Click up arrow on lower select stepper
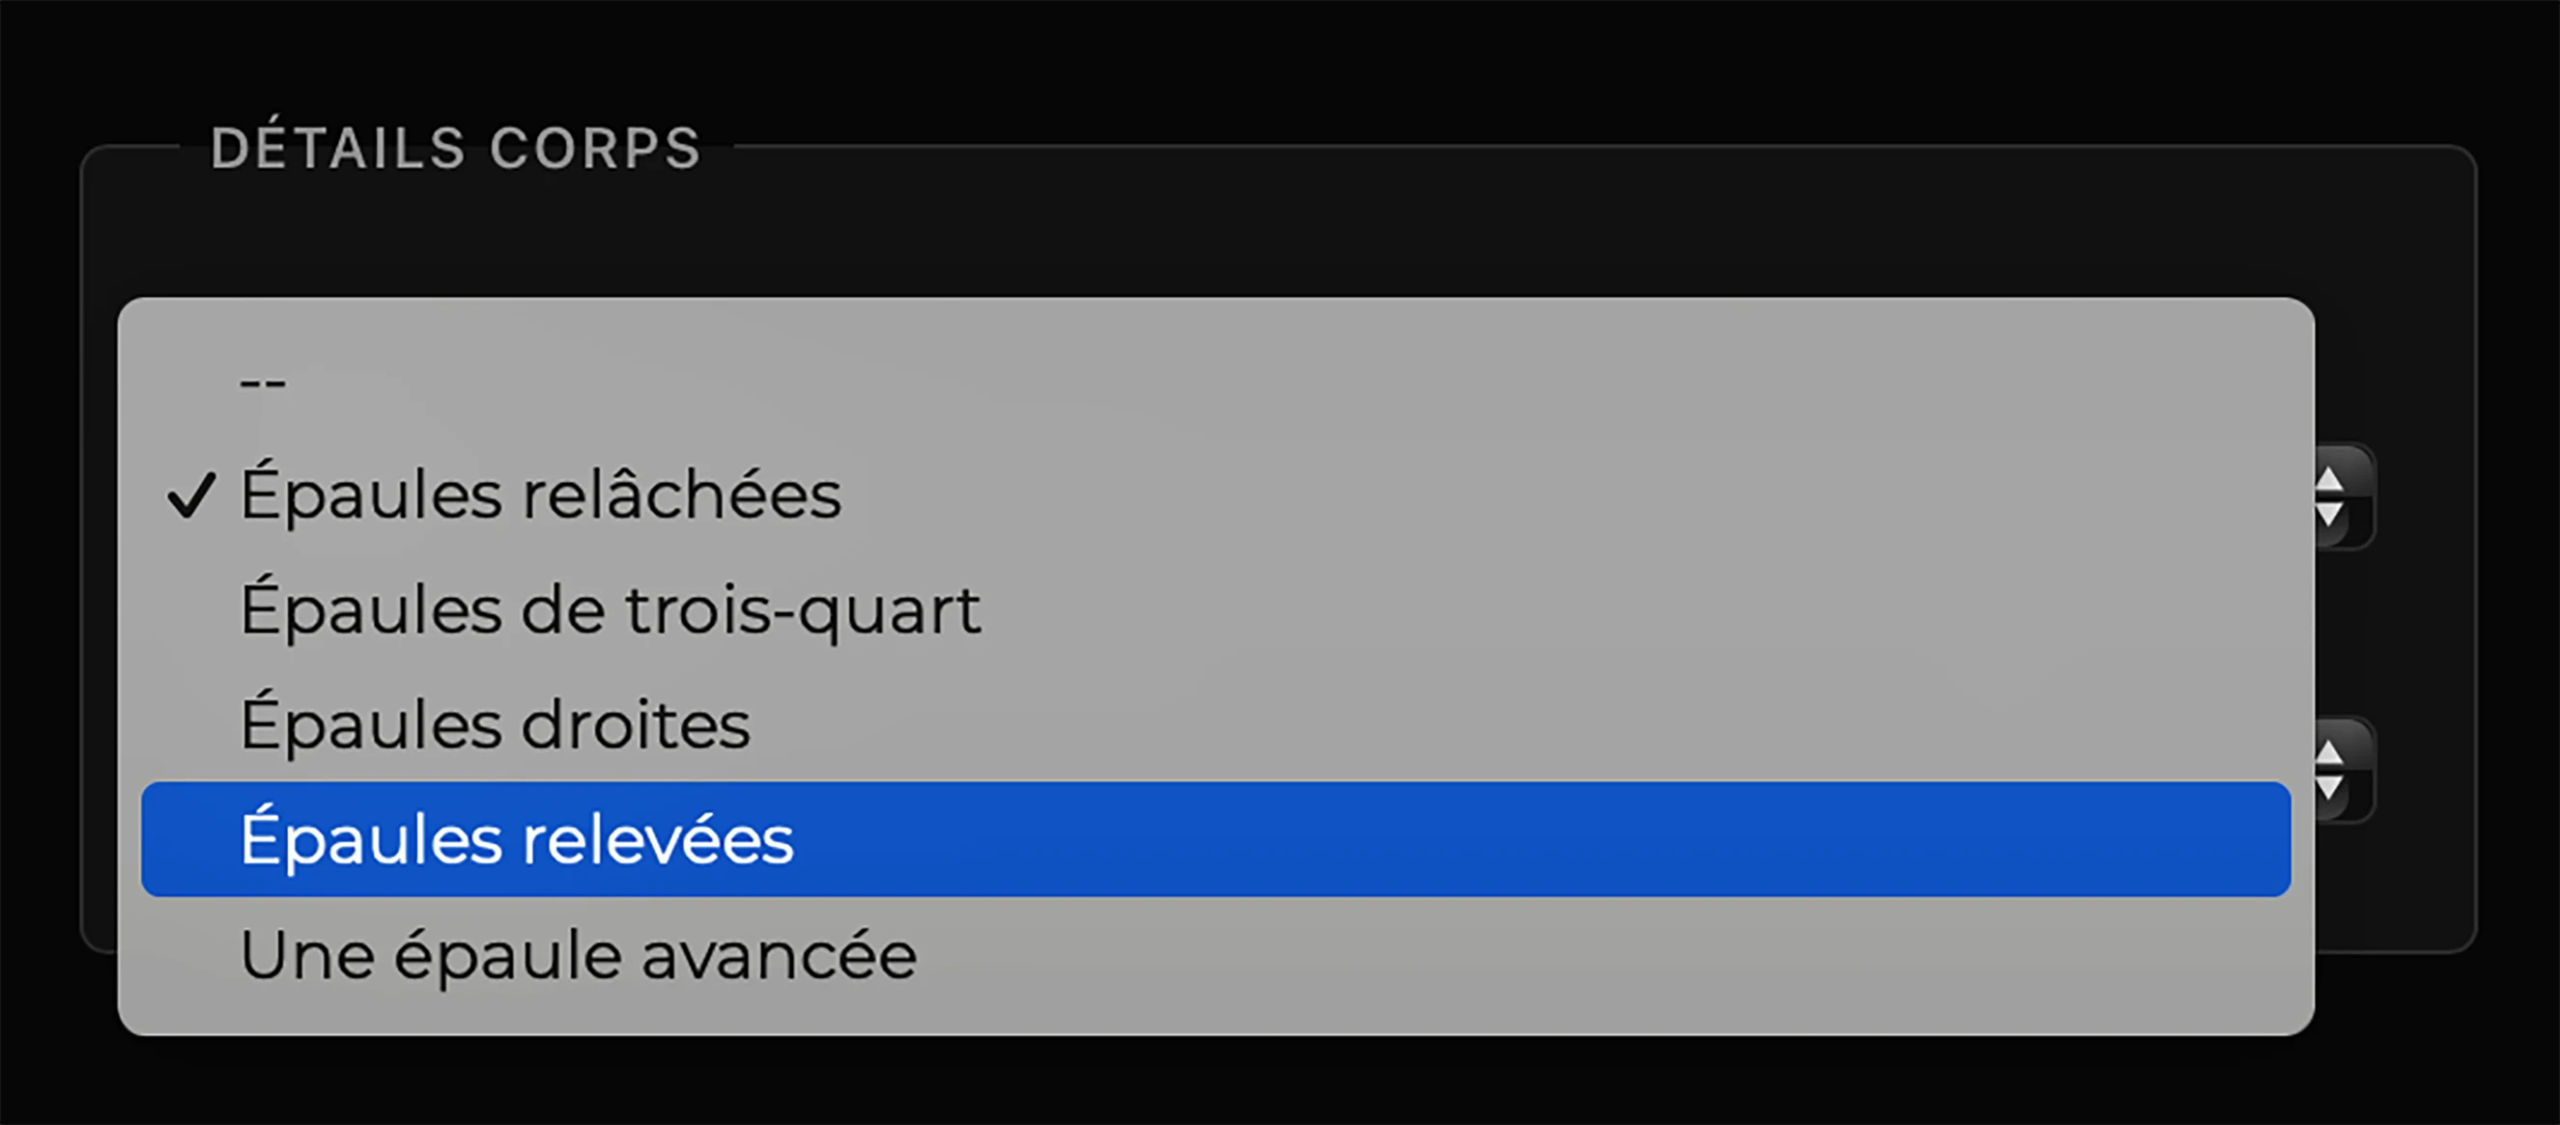 pyautogui.click(x=2330, y=754)
